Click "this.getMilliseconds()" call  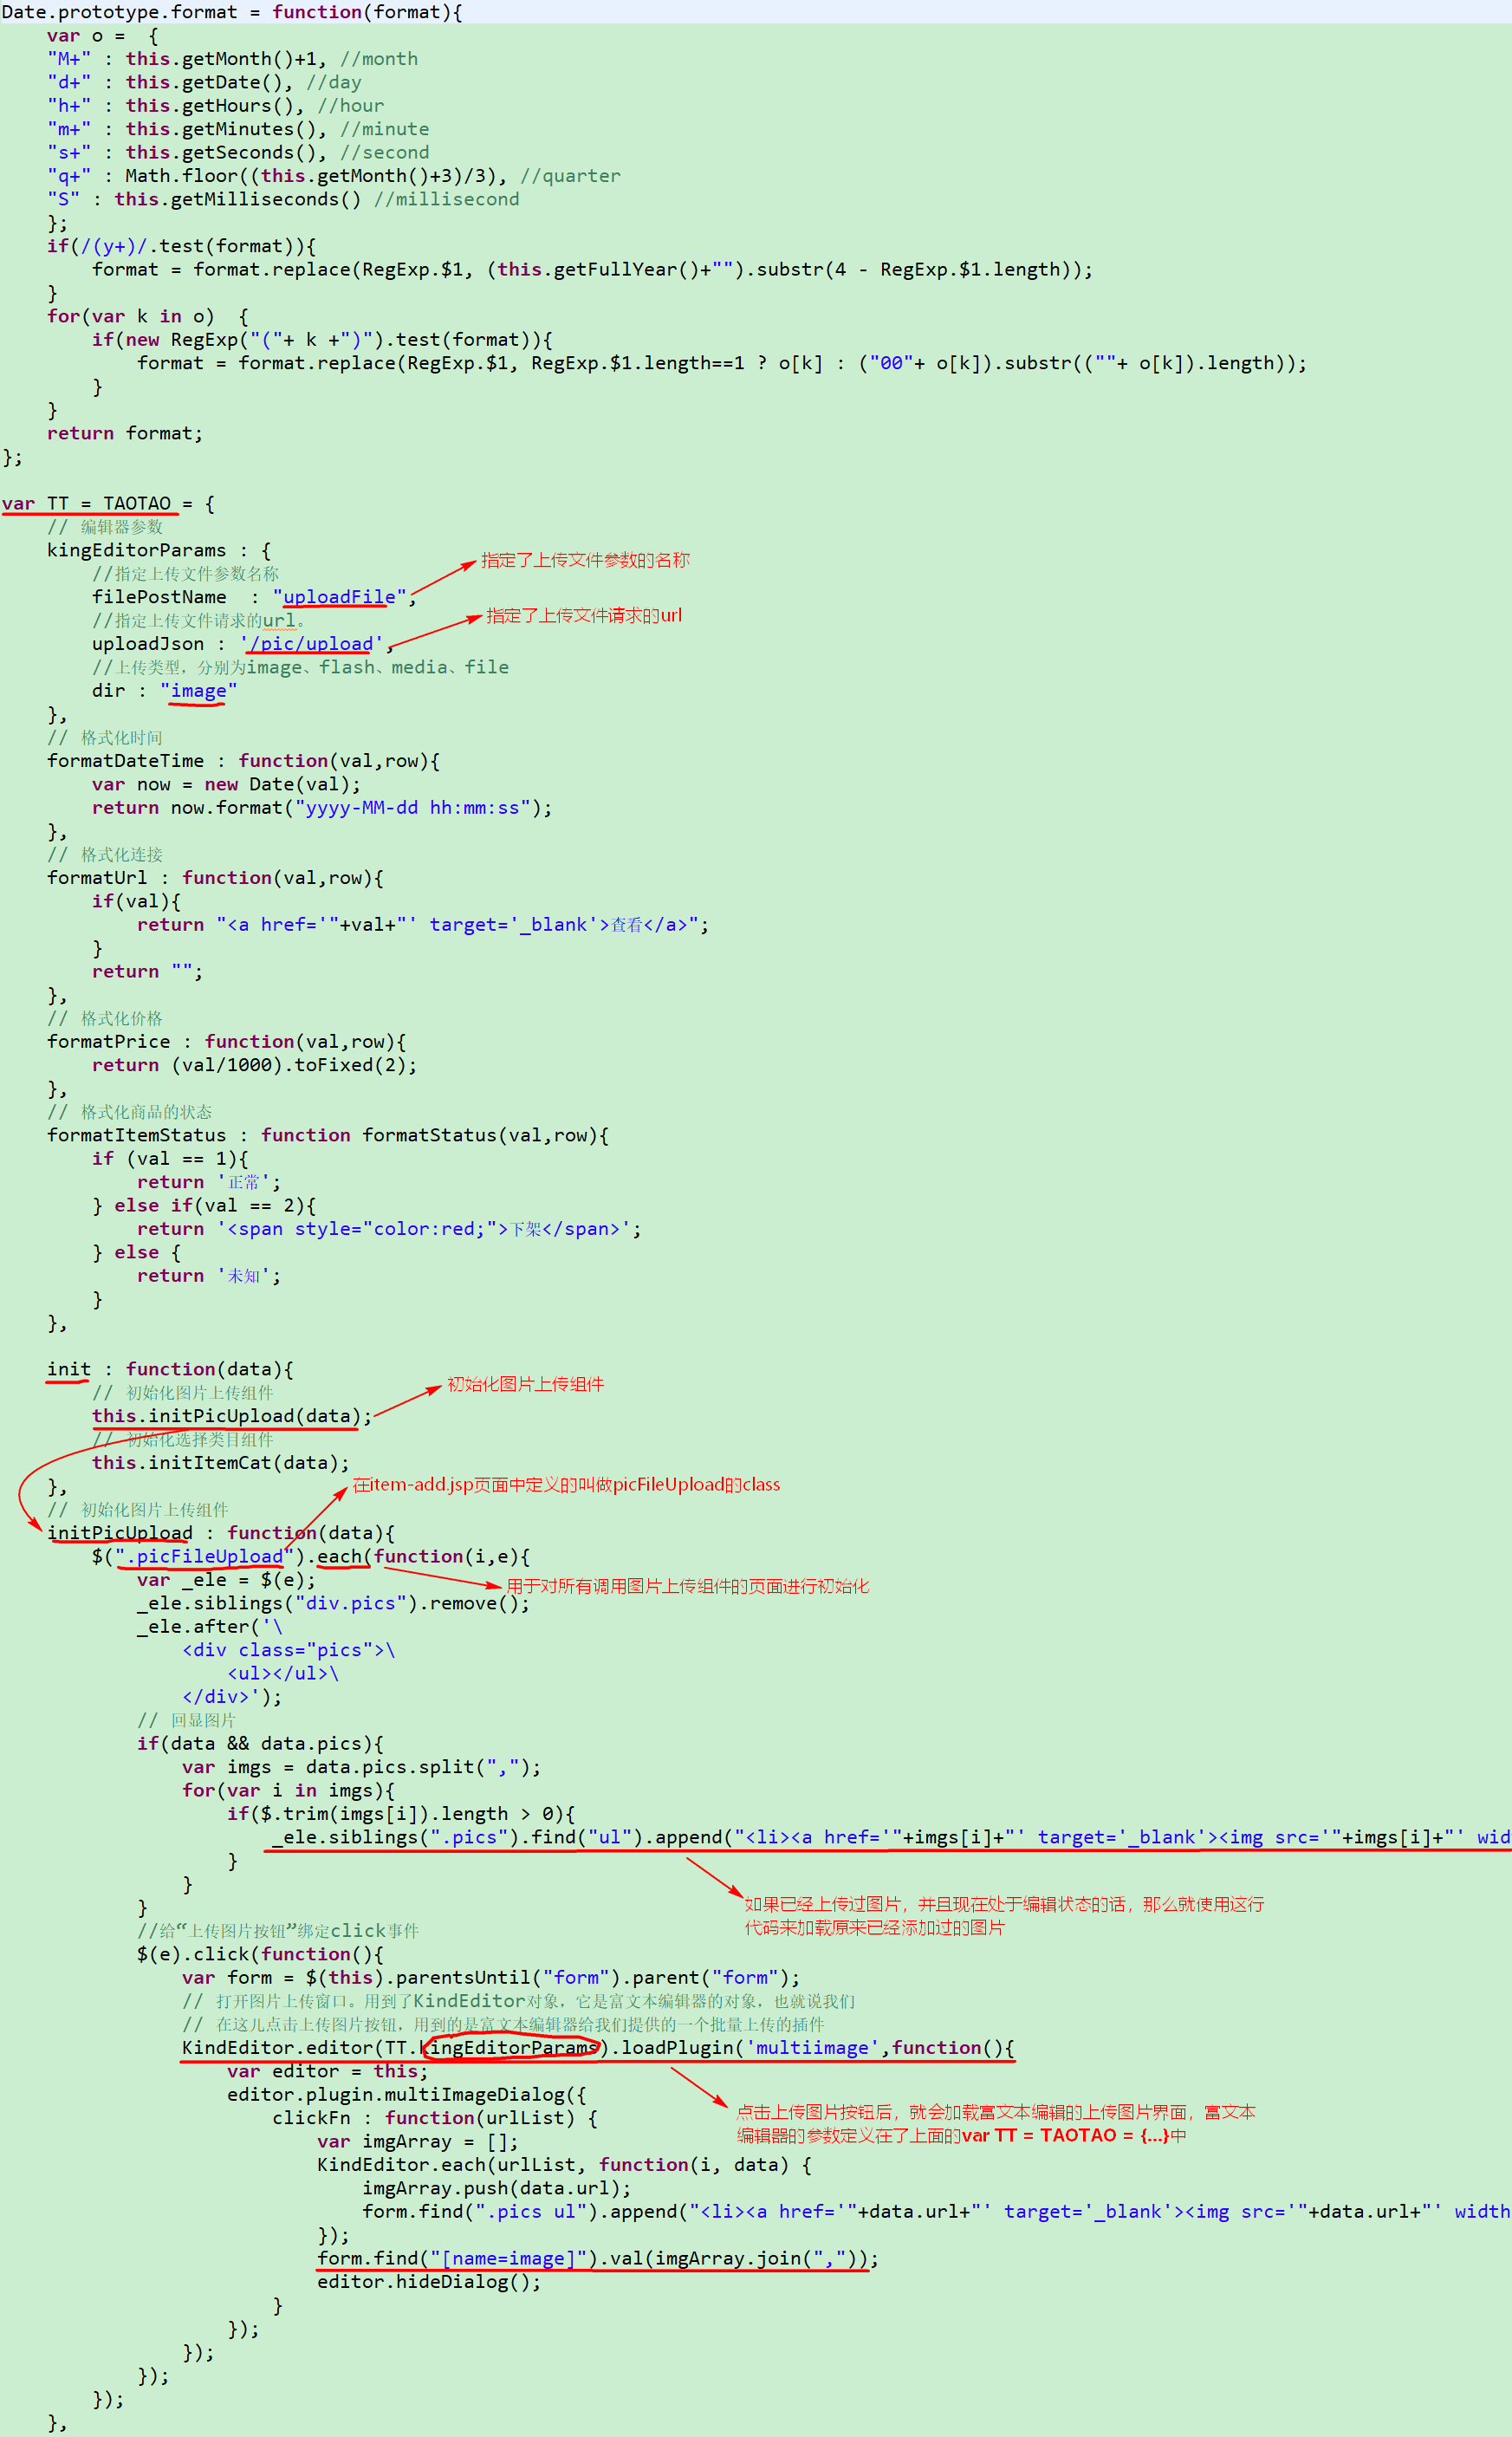(x=238, y=199)
